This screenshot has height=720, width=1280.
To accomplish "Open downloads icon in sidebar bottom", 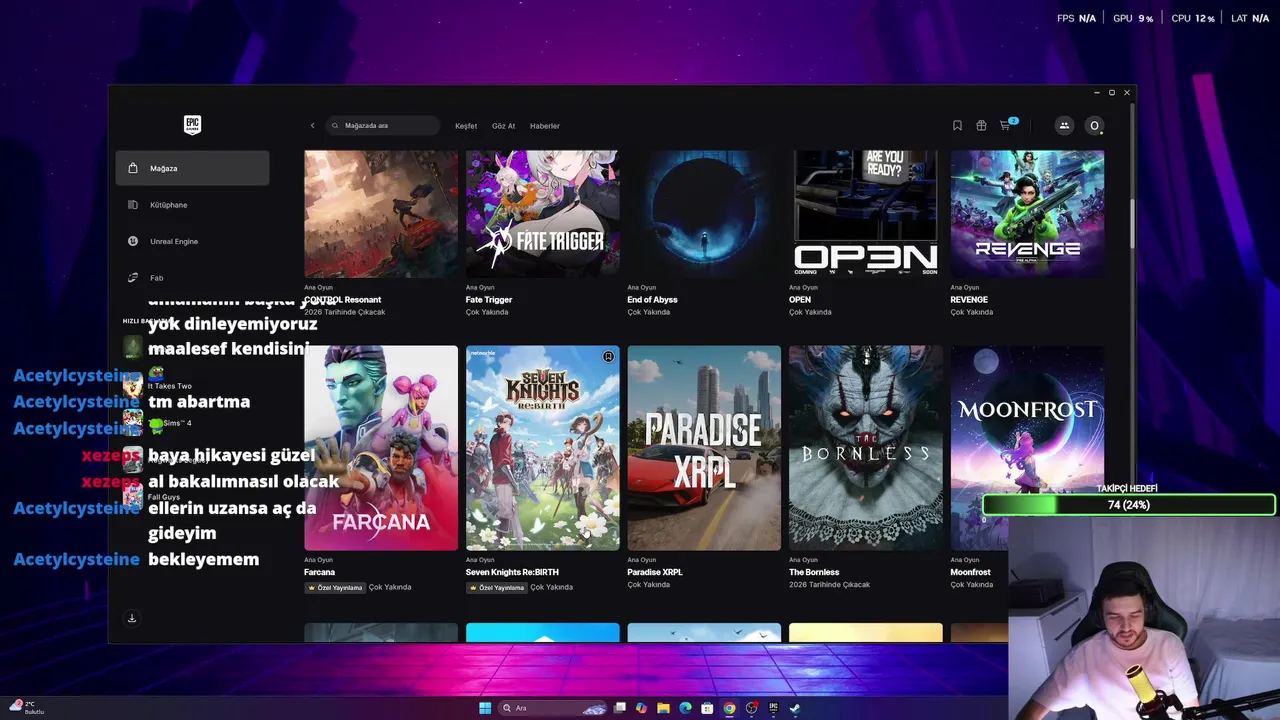I will click(131, 618).
